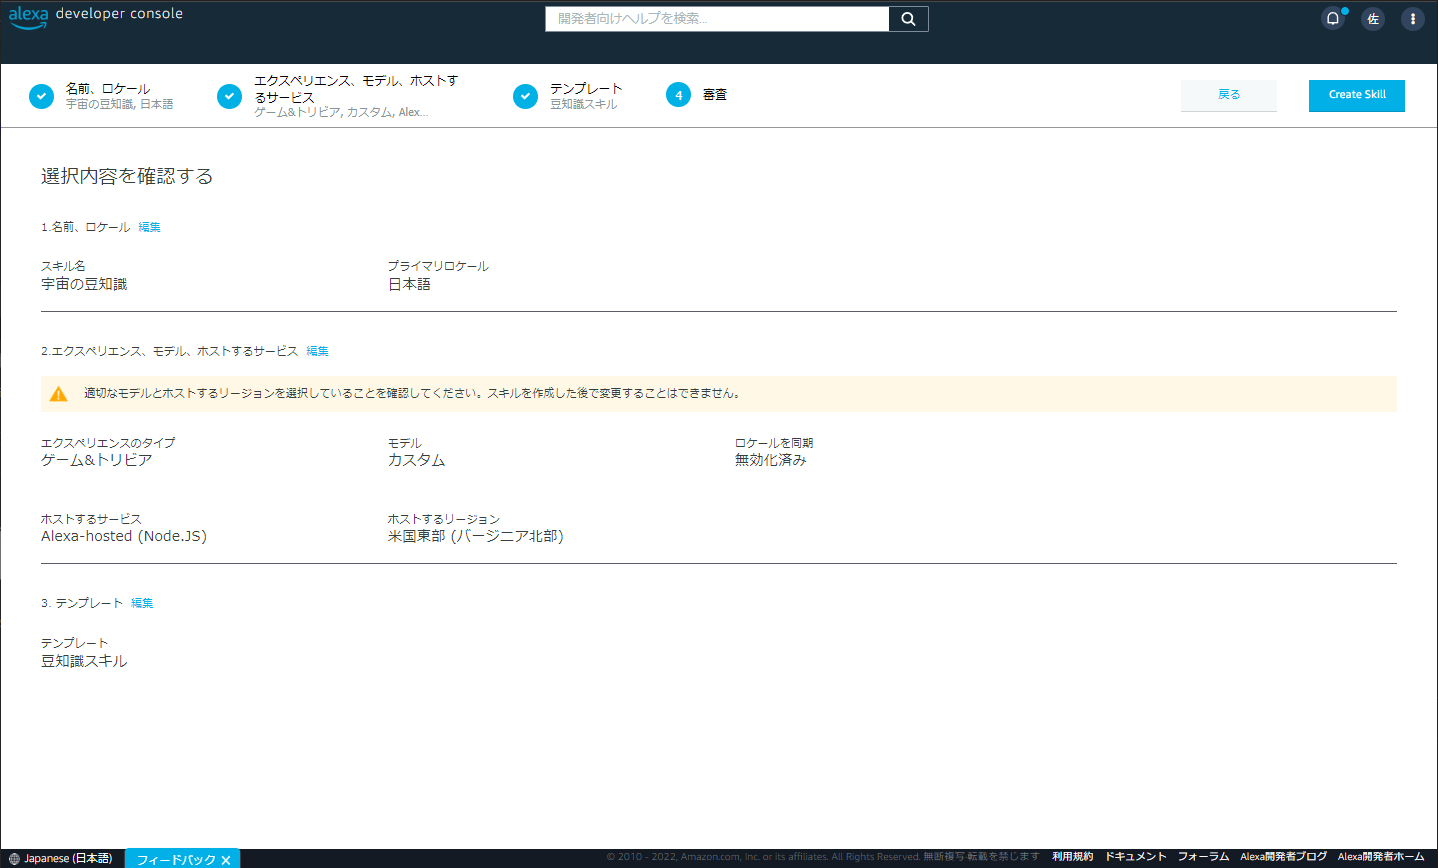
Task: Click the search magnifier icon
Action: coord(906,18)
